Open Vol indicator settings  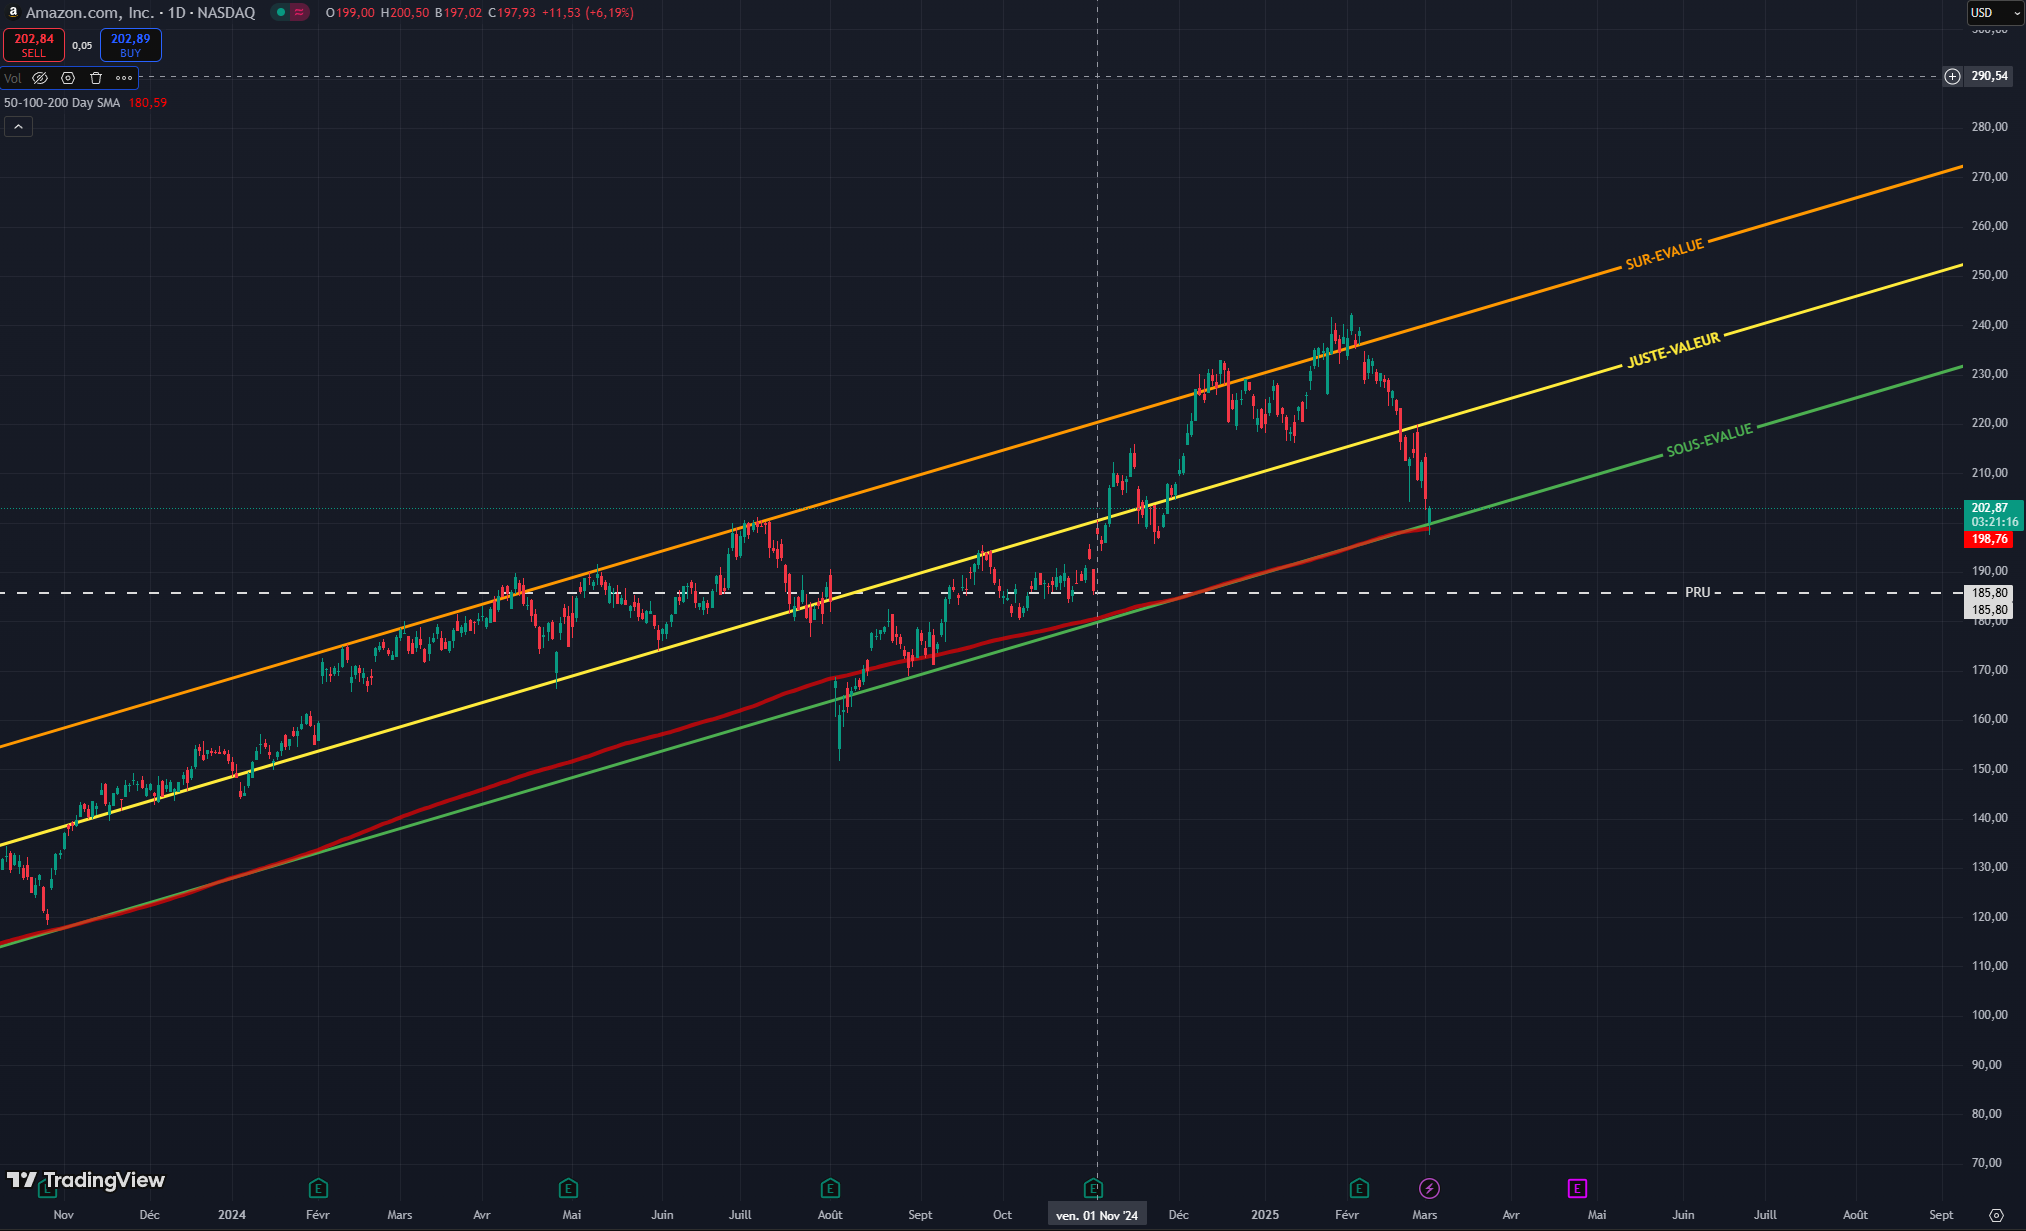click(x=68, y=78)
